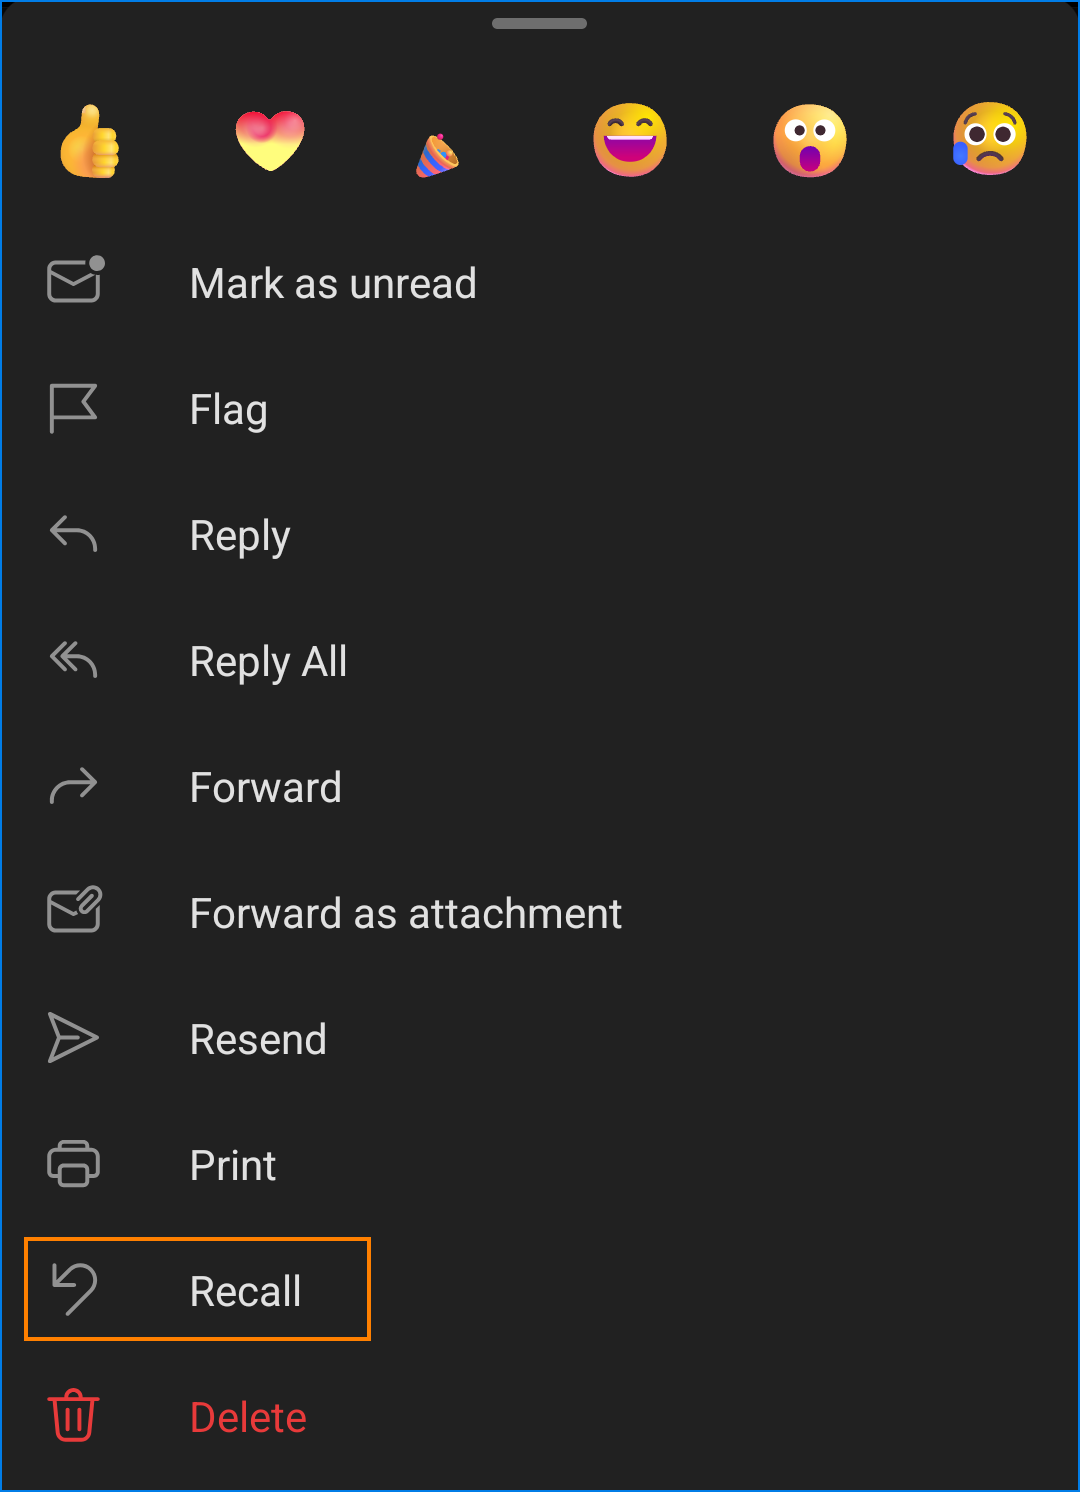This screenshot has height=1492, width=1080.
Task: Click the Mark as unread envelope icon
Action: click(x=75, y=281)
